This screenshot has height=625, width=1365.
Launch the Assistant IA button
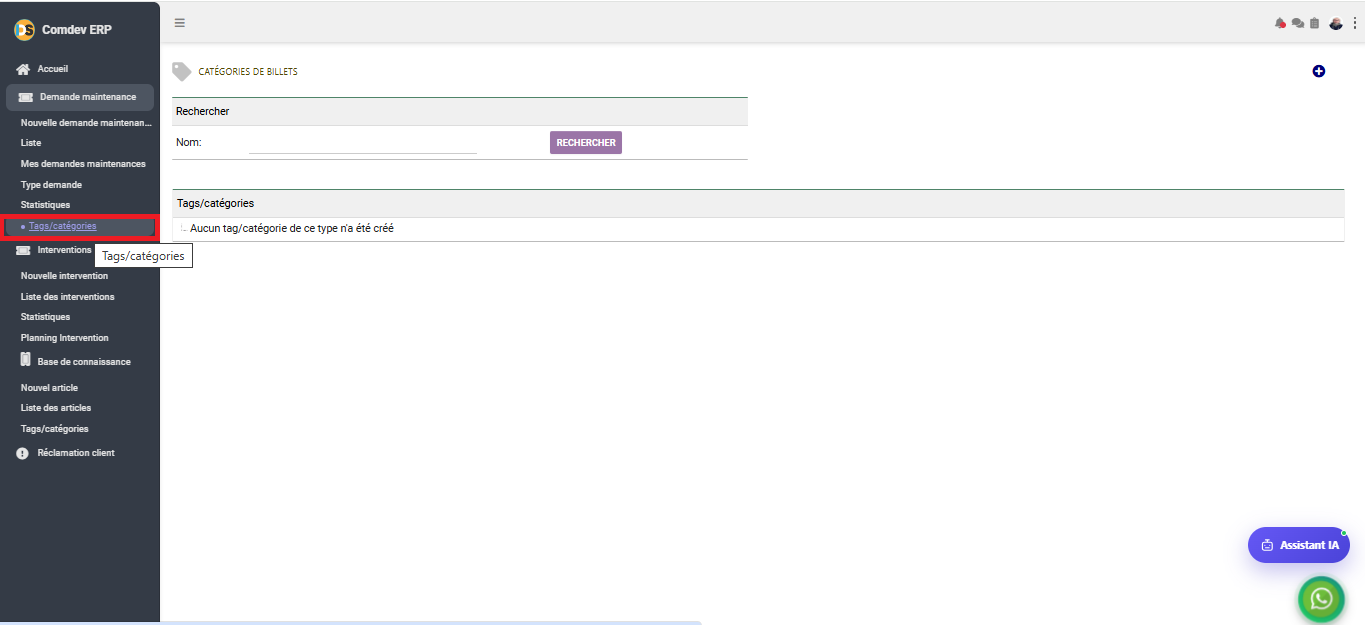coord(1299,545)
